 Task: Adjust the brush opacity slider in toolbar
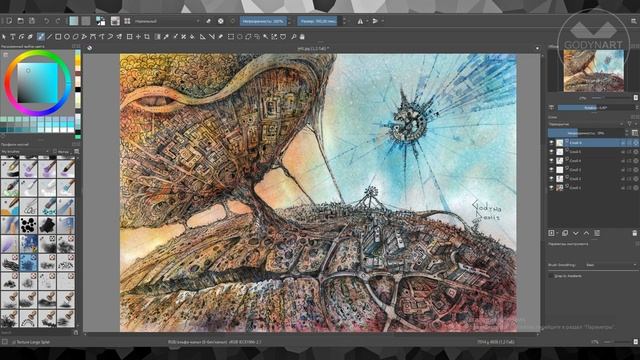[263, 21]
